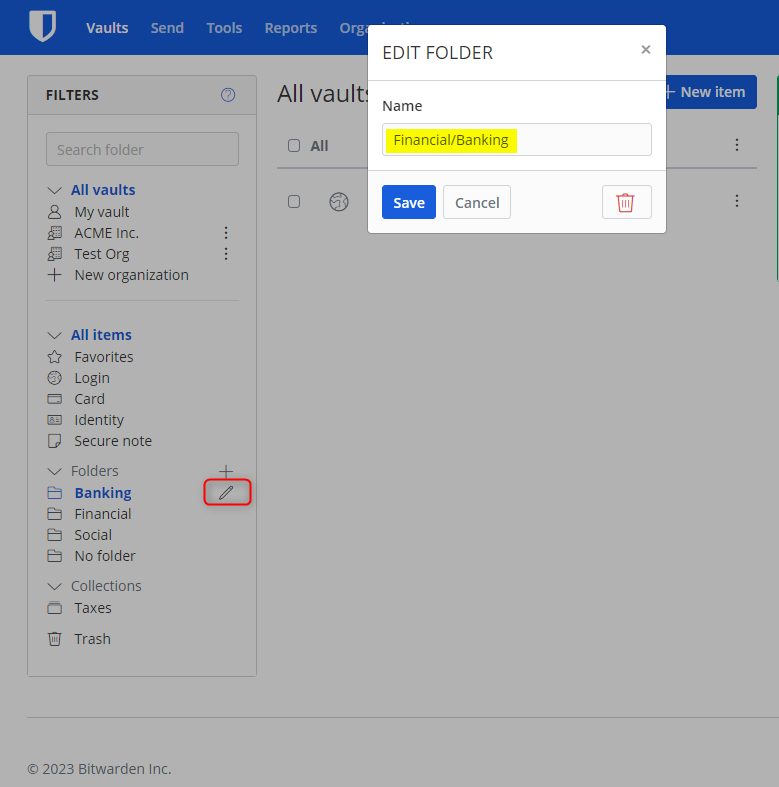
Task: Select the Social folder
Action: (x=93, y=535)
